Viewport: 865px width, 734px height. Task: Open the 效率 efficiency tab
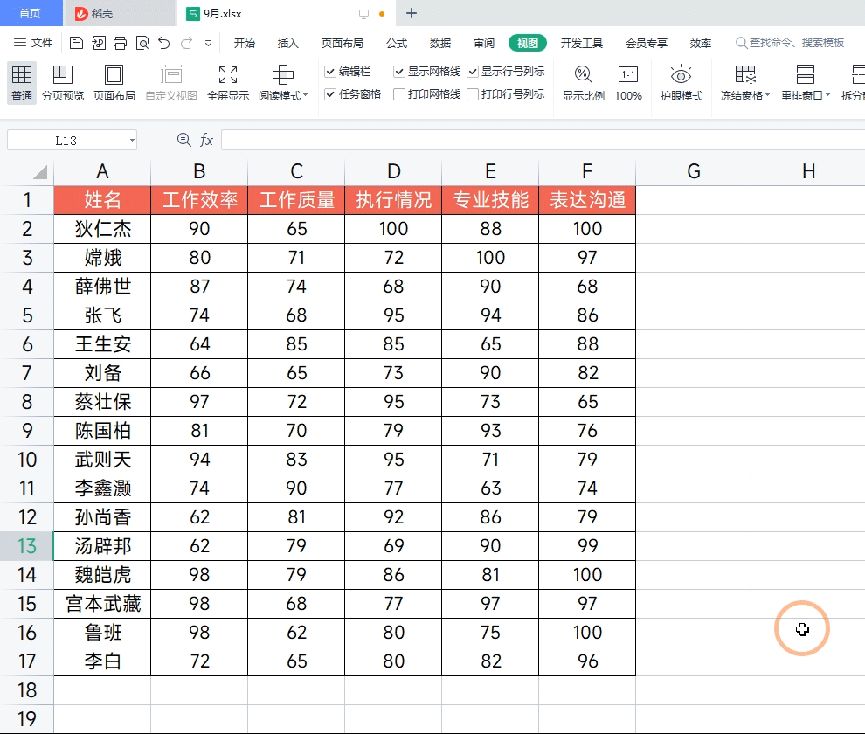coord(700,43)
